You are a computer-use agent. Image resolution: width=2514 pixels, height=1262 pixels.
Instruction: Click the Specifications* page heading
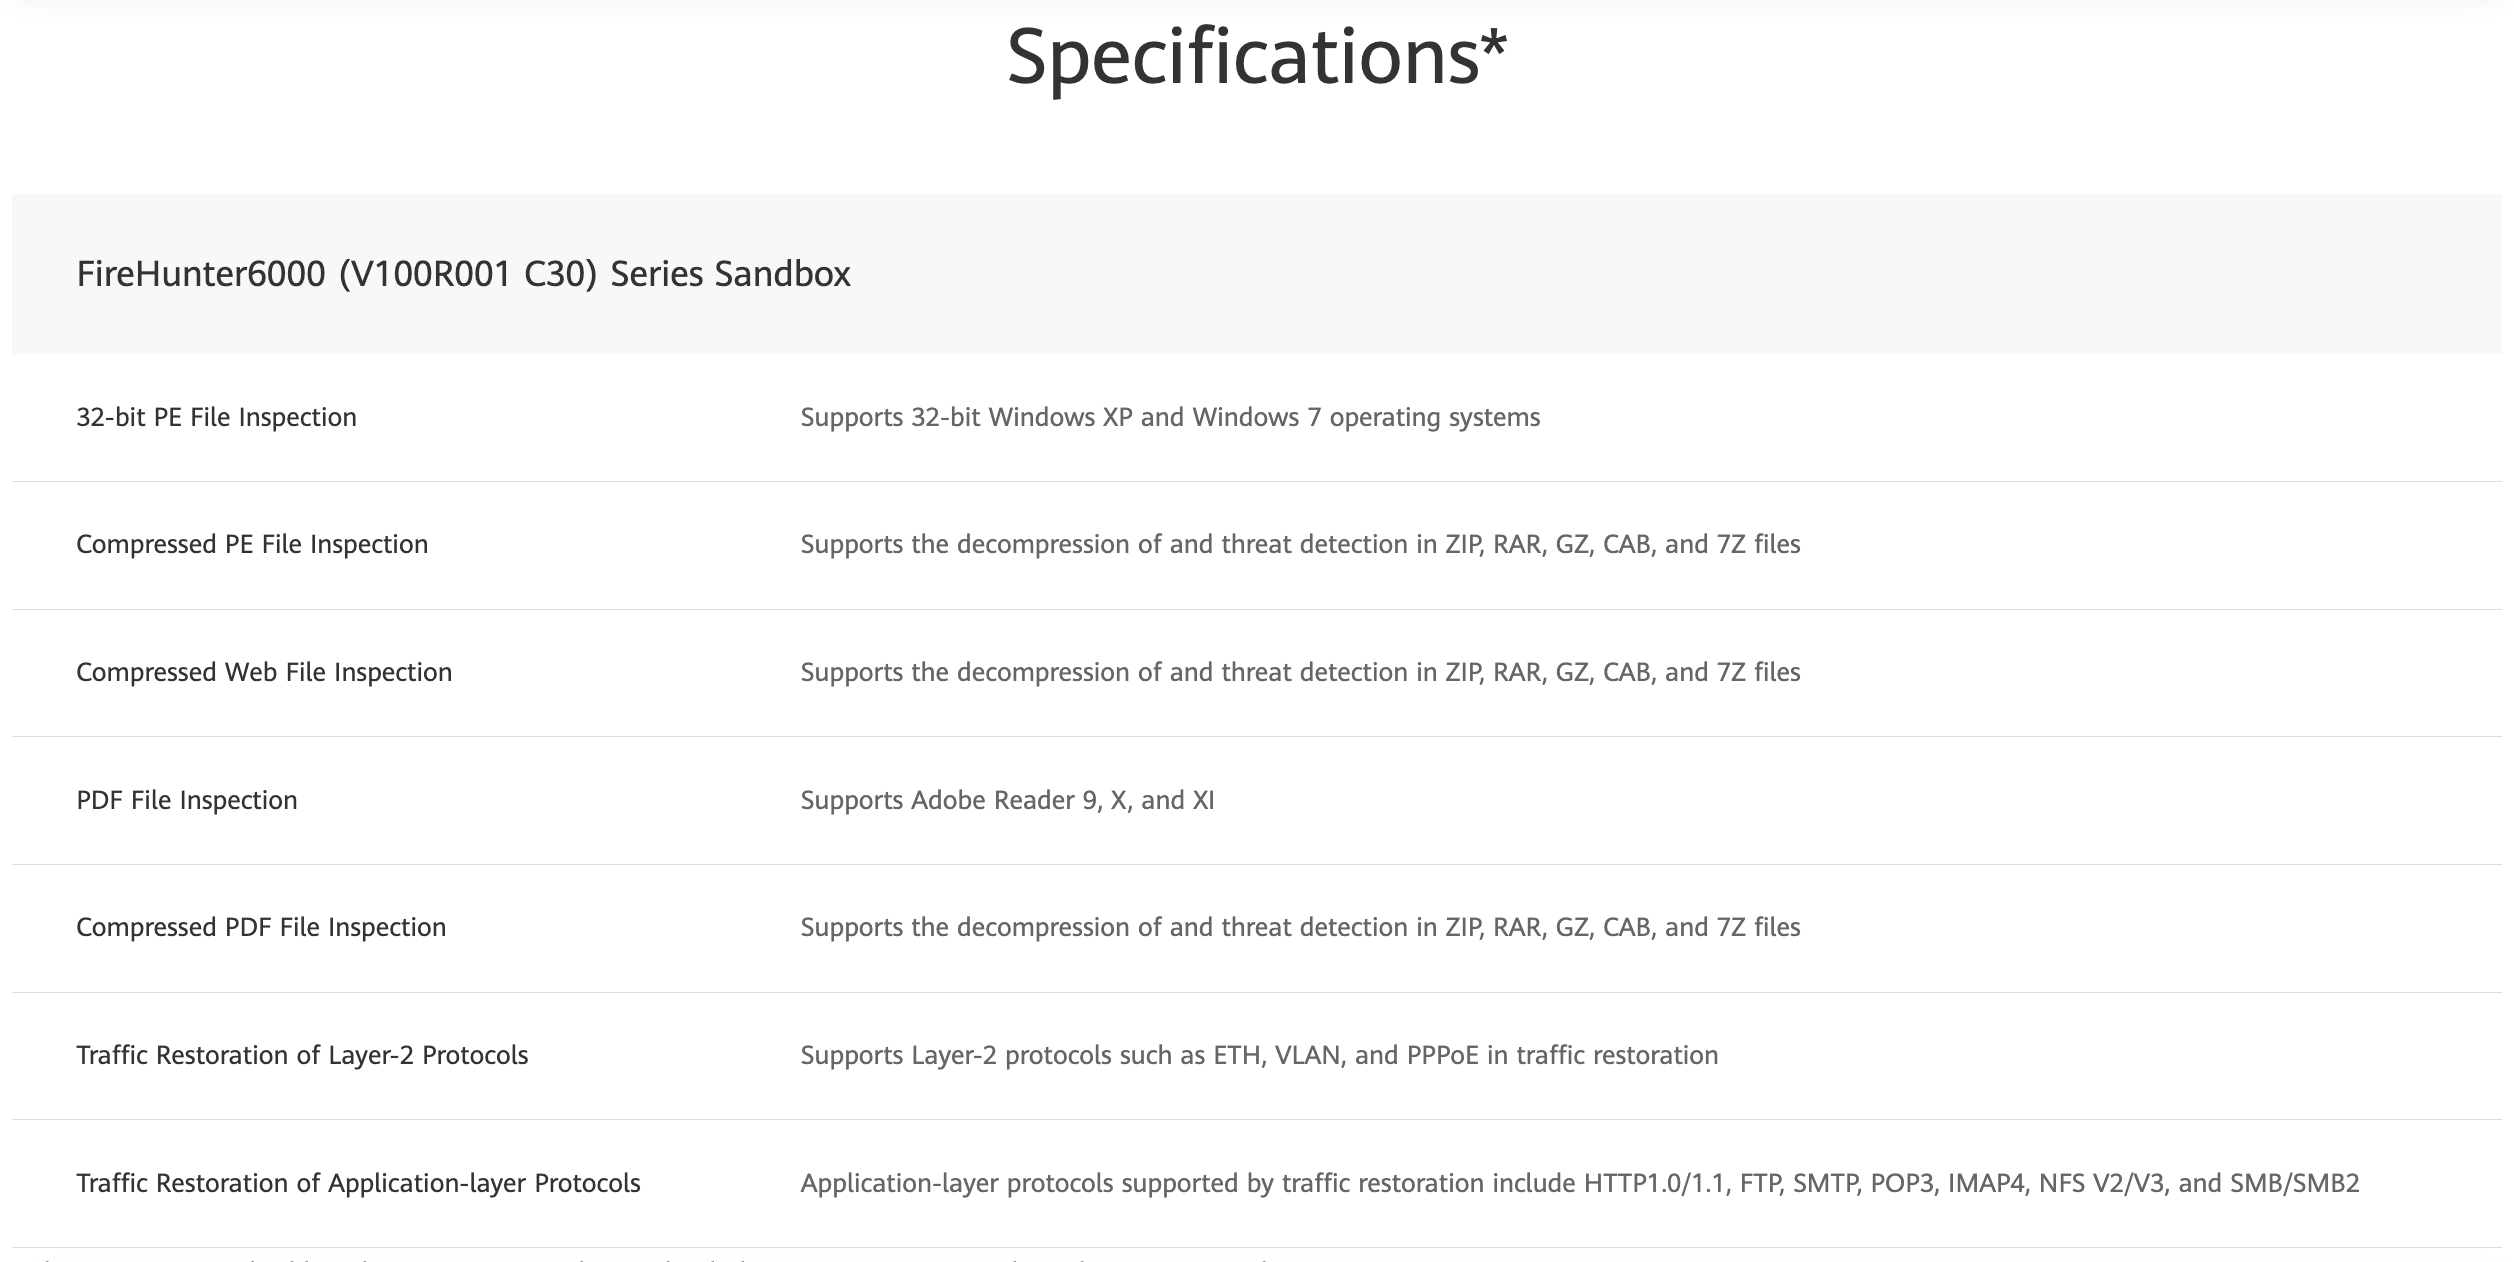1256,56
